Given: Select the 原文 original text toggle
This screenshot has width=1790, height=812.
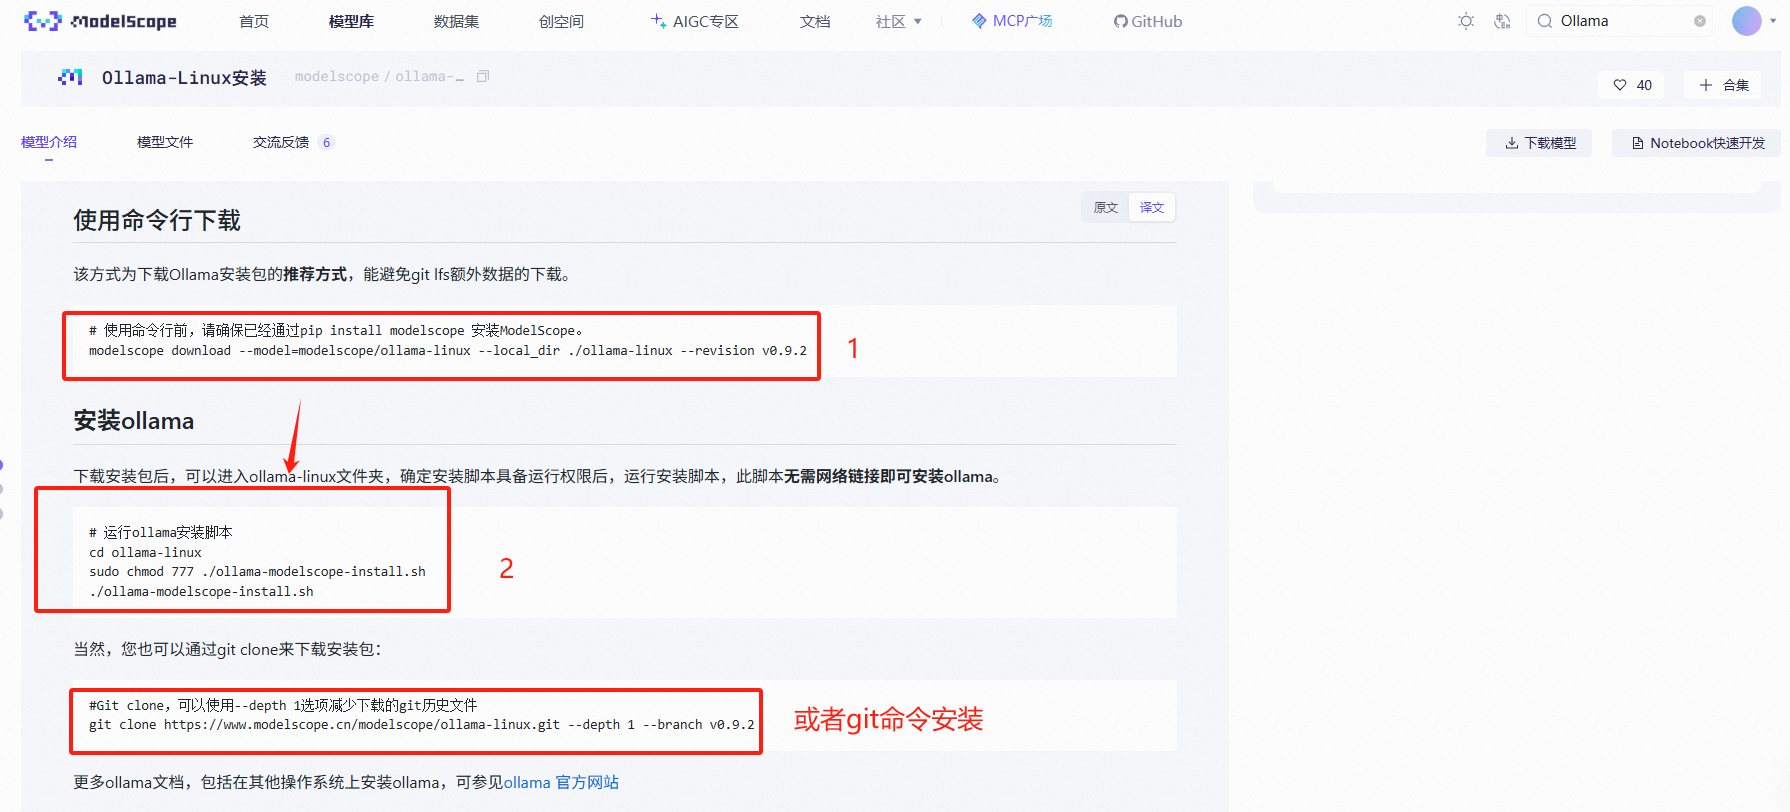Looking at the screenshot, I should tap(1105, 207).
